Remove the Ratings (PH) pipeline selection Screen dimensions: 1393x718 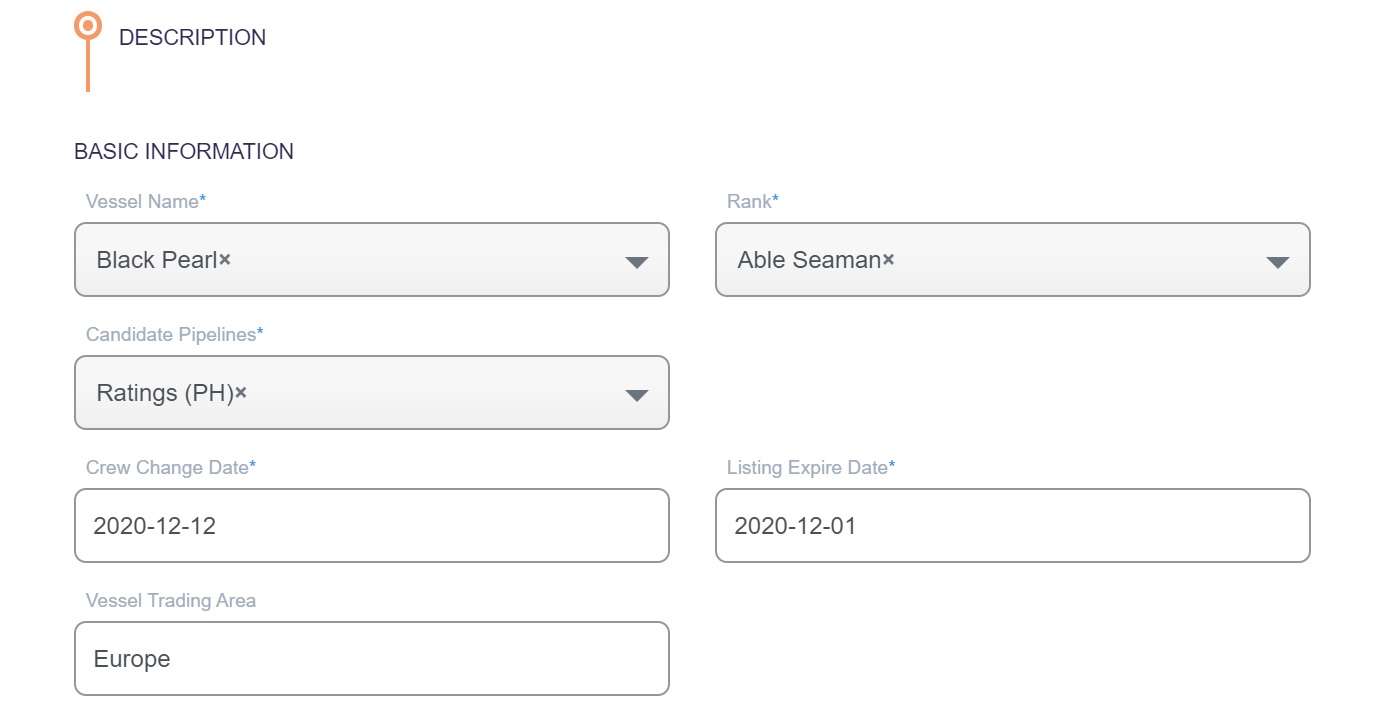(x=241, y=392)
